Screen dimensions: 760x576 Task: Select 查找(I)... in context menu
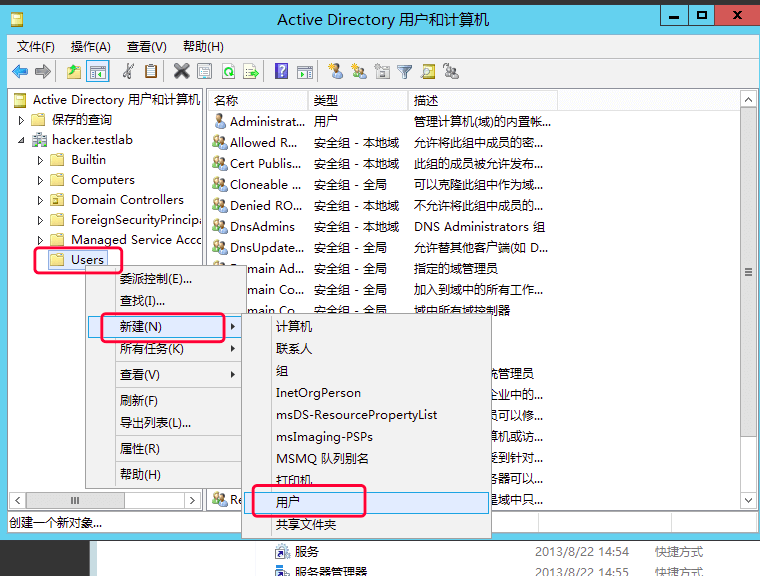(x=165, y=301)
